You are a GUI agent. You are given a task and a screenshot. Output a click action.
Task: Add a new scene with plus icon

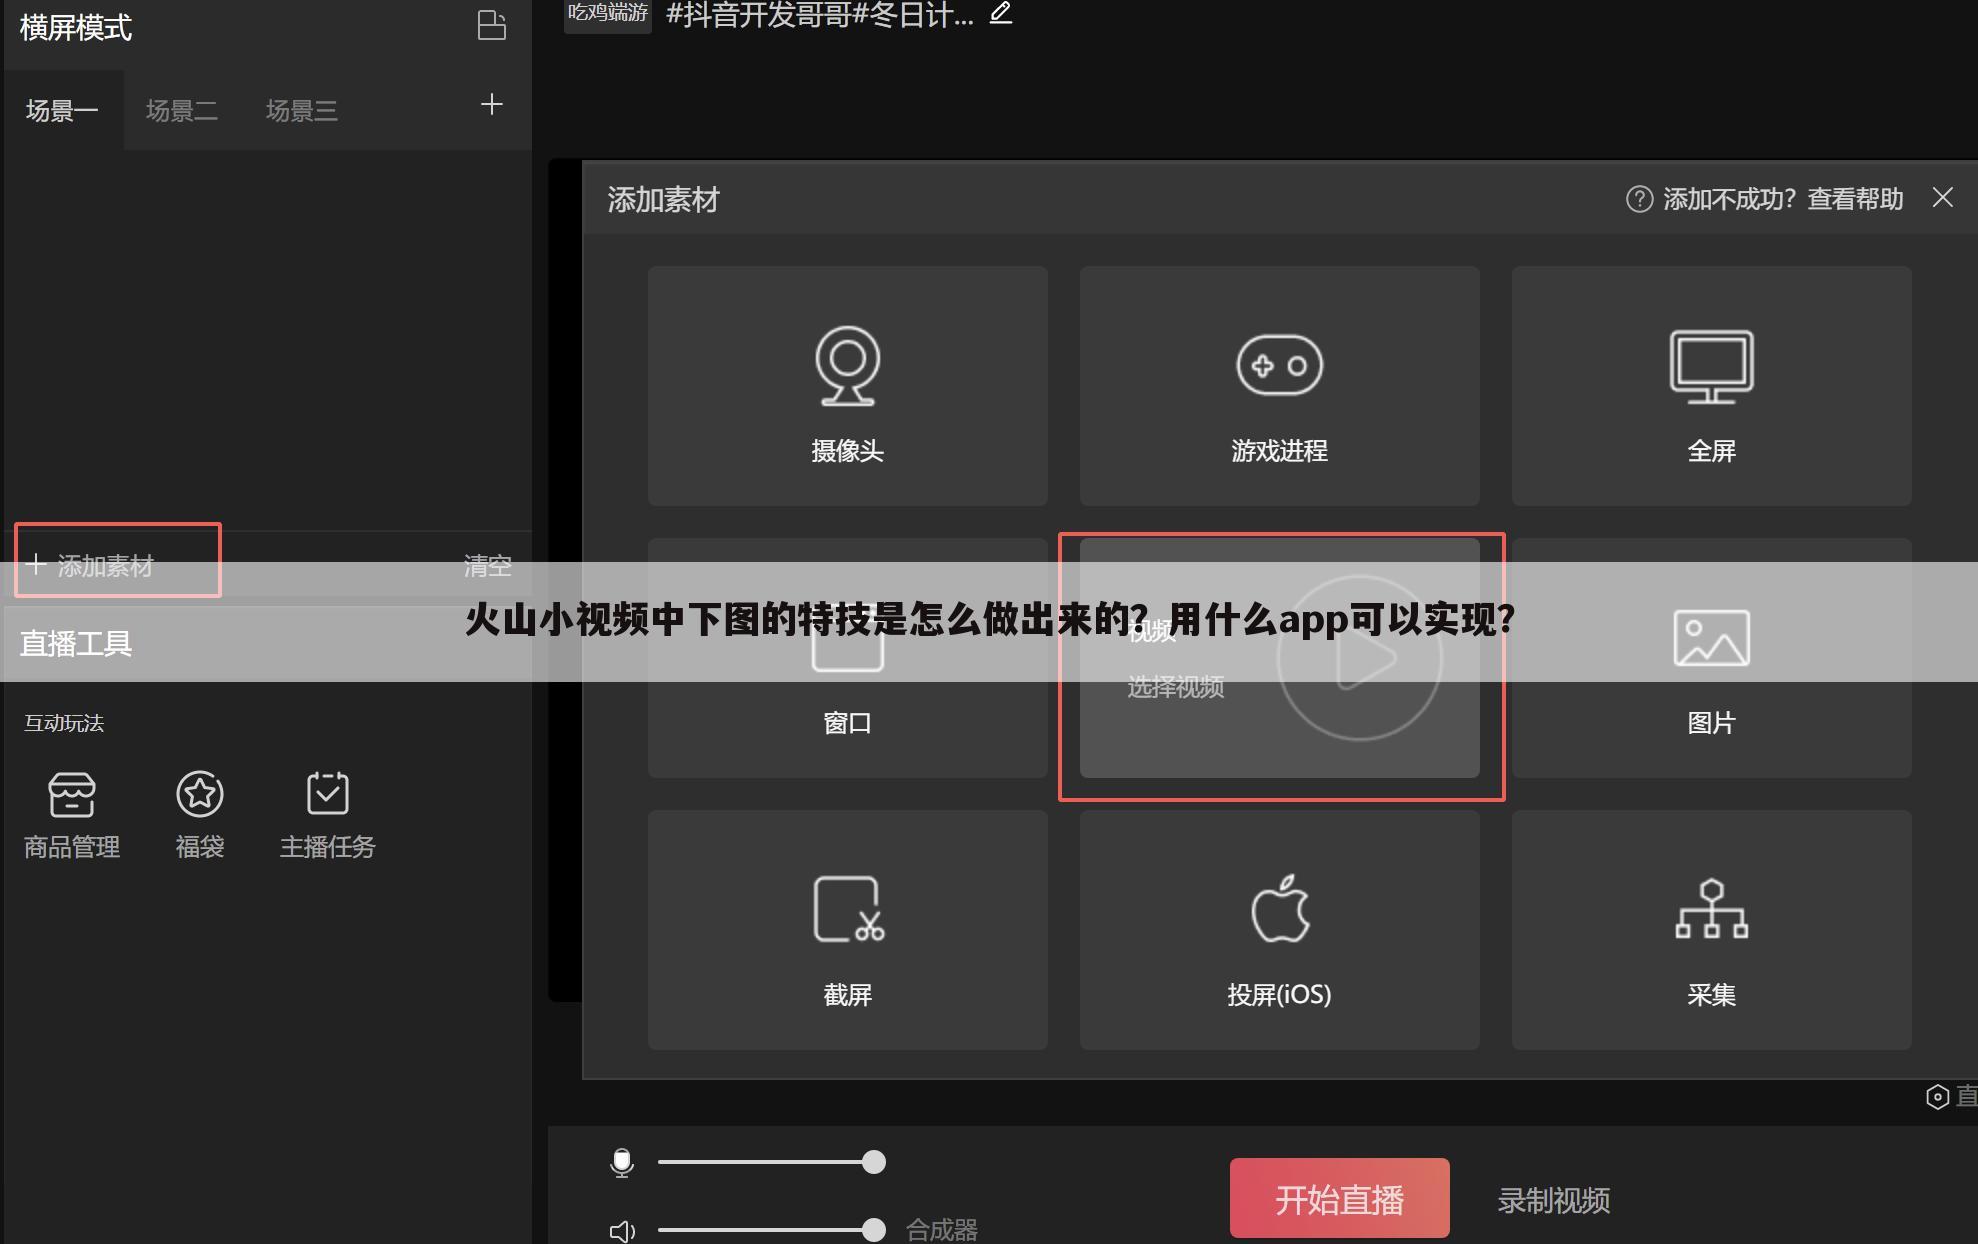tap(491, 104)
